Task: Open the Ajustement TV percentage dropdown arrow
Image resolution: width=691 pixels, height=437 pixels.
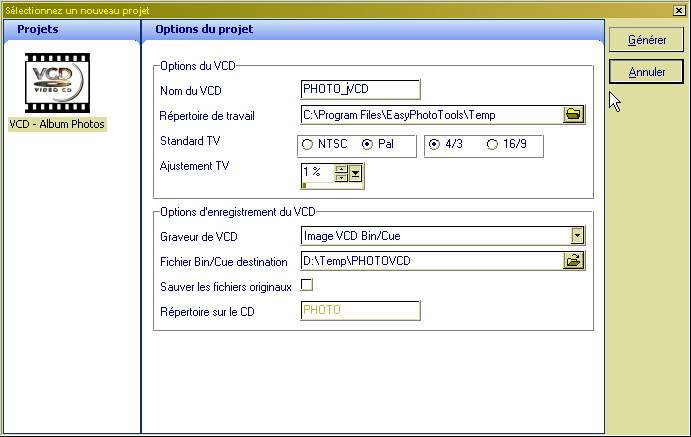Action: tap(357, 174)
